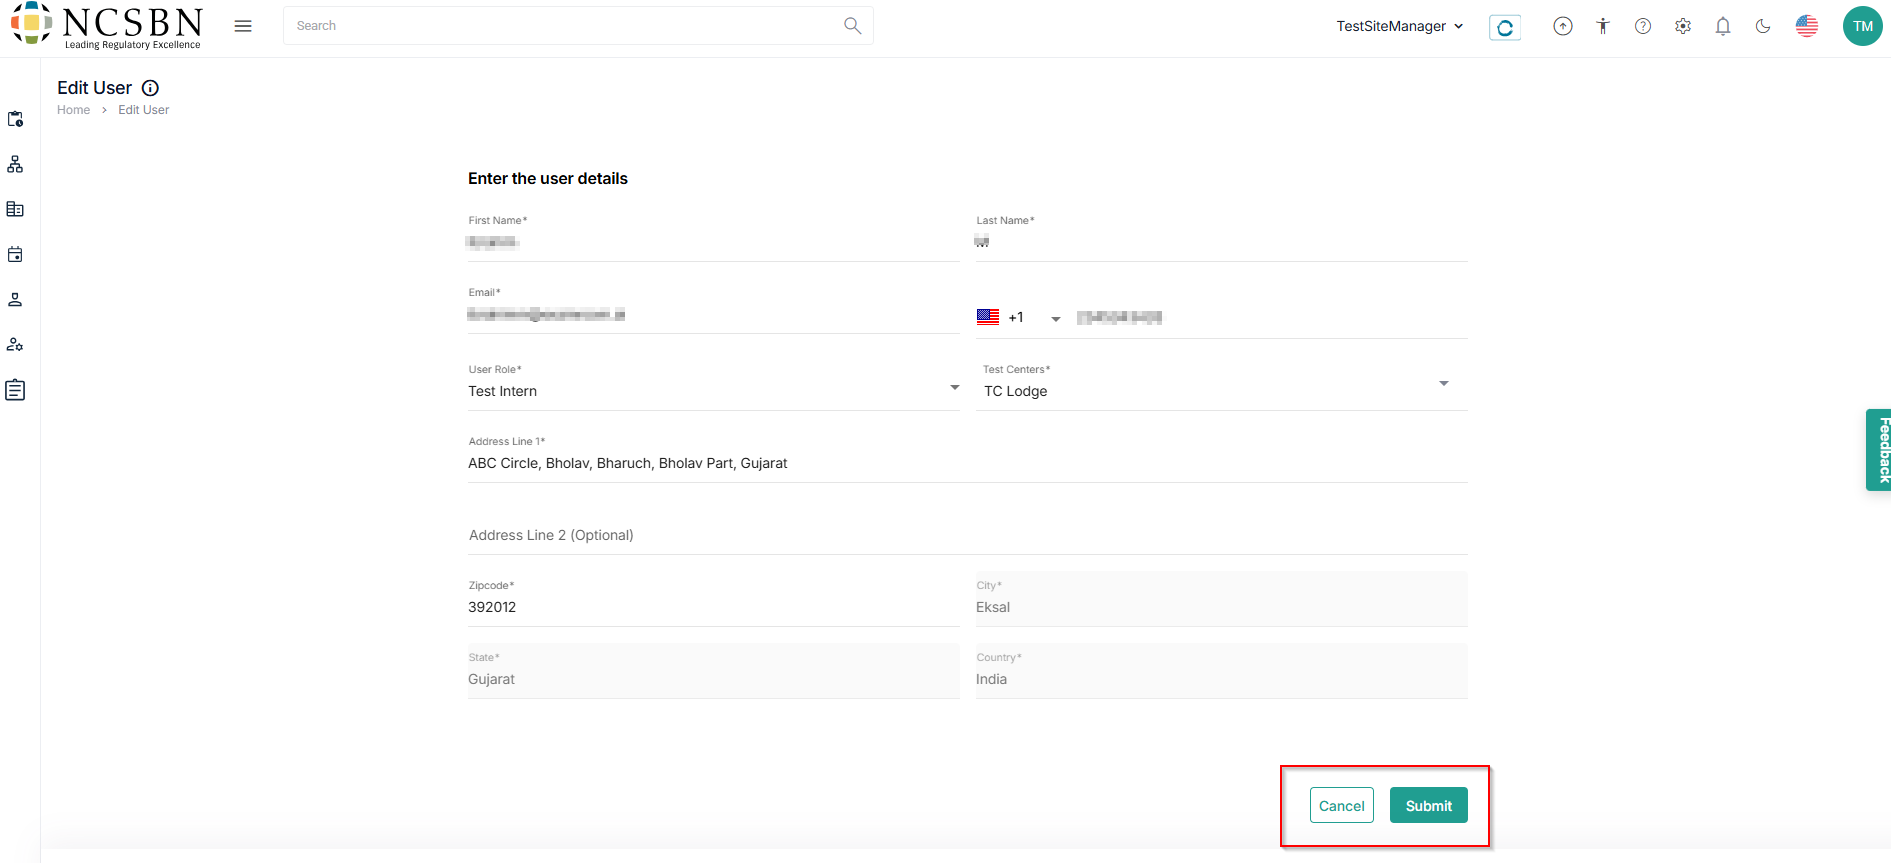
Task: Open the TestSiteManager role menu
Action: 1399,26
